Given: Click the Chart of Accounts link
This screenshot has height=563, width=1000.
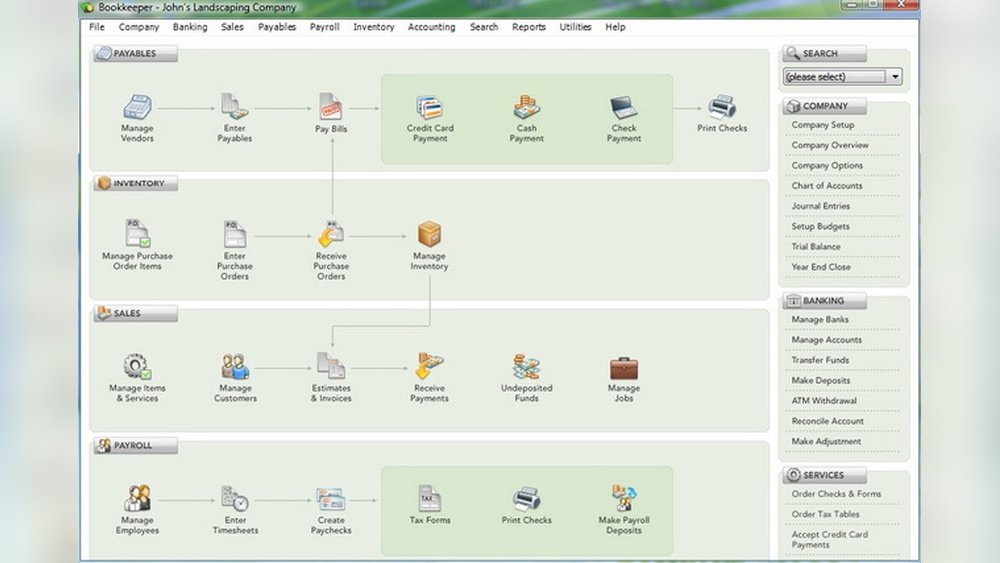Looking at the screenshot, I should pos(827,186).
